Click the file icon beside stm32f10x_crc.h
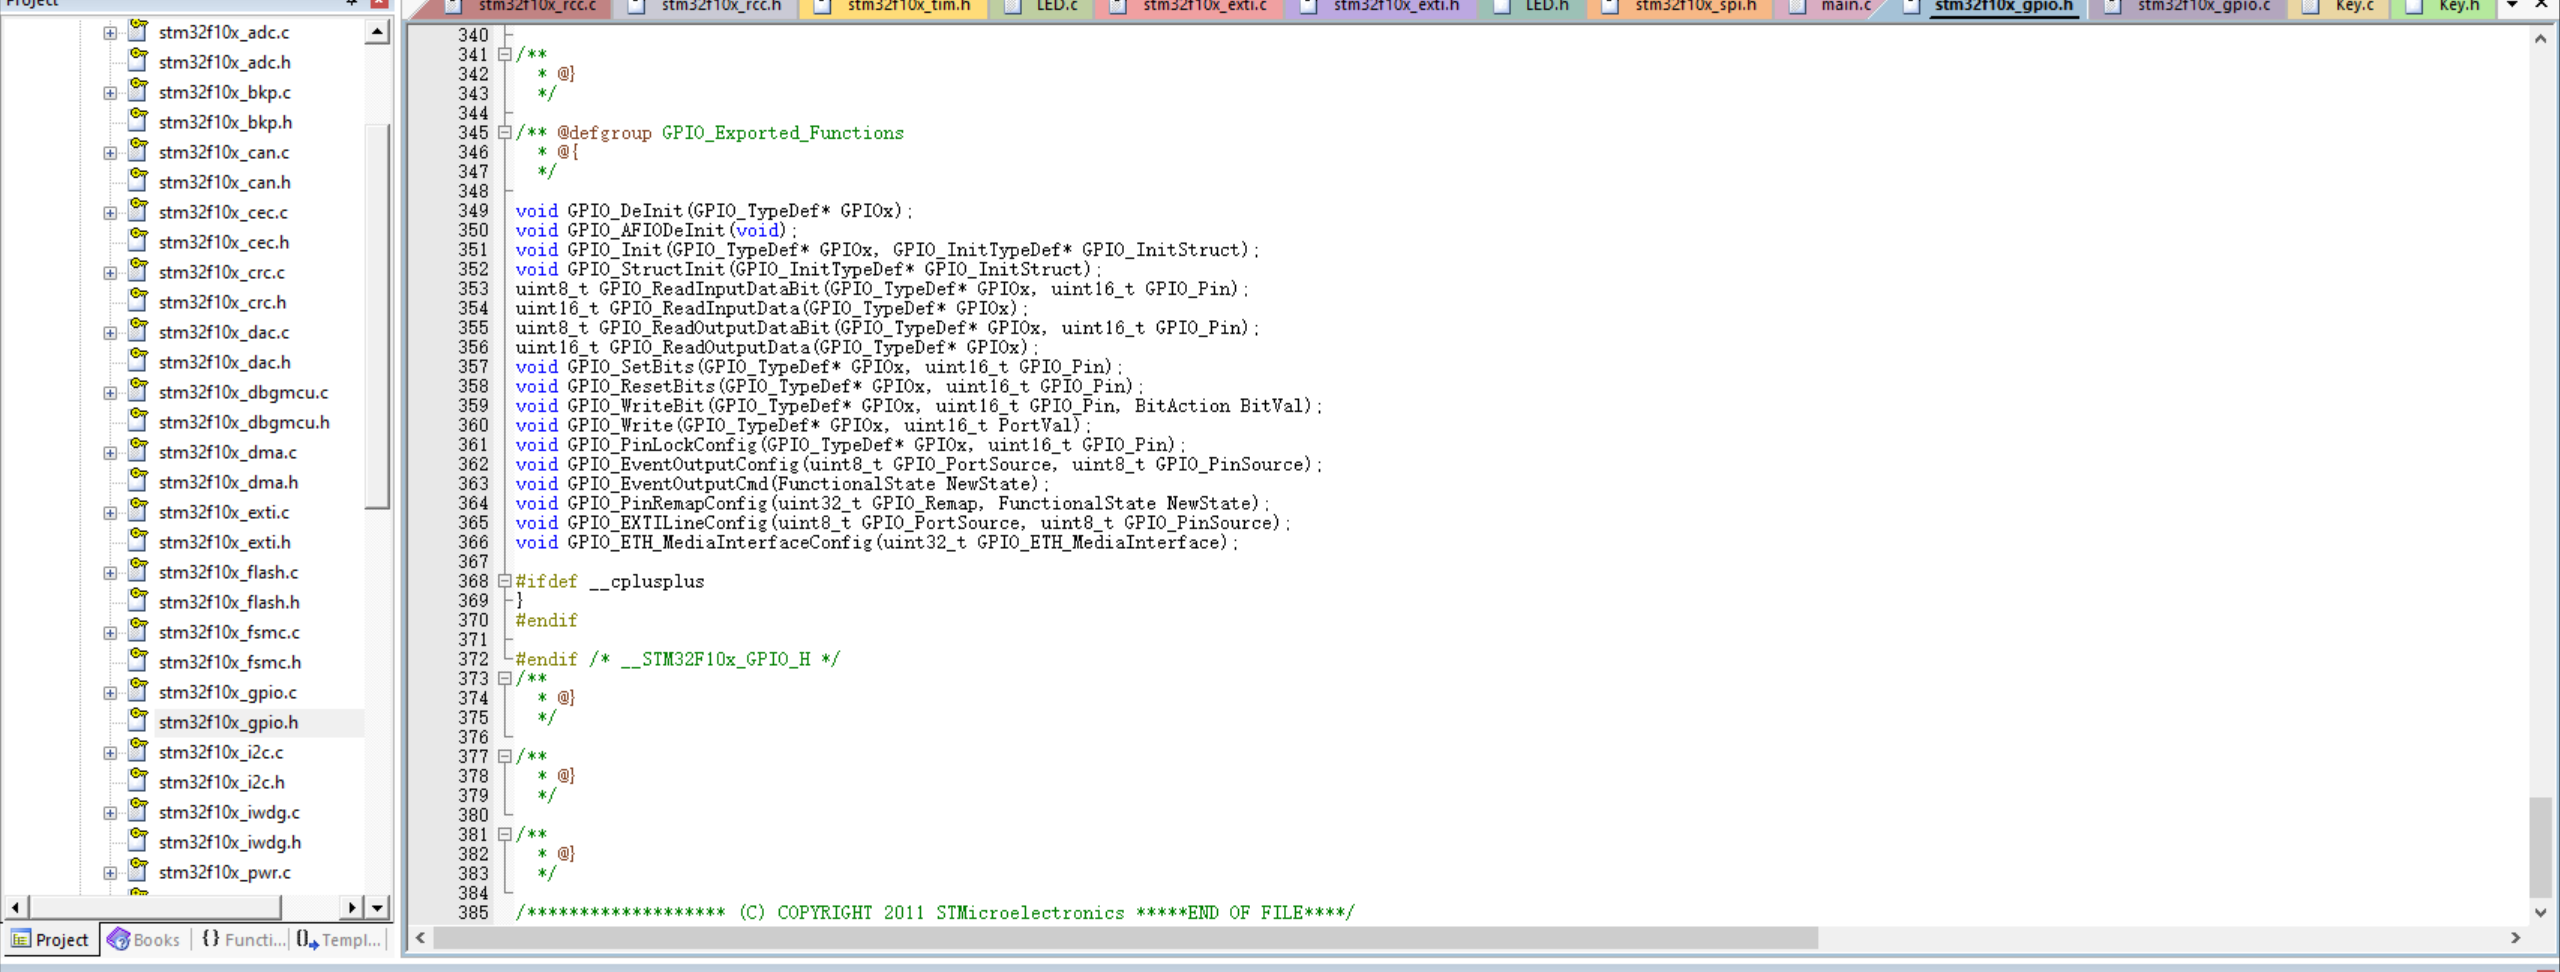Viewport: 2560px width, 972px height. [139, 301]
